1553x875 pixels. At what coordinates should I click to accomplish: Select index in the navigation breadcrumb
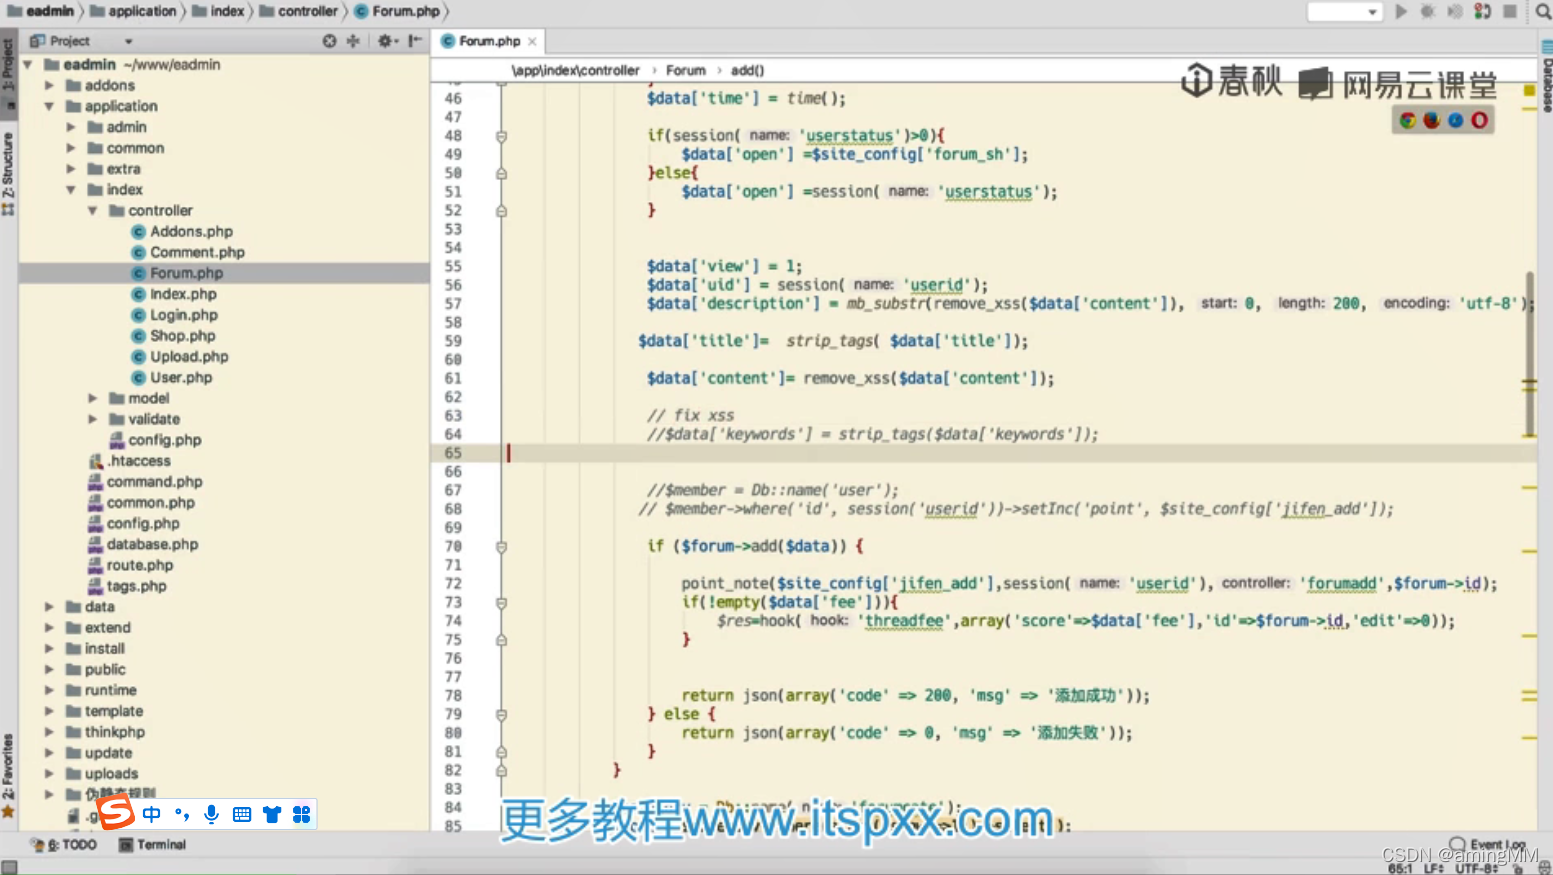pos(219,11)
